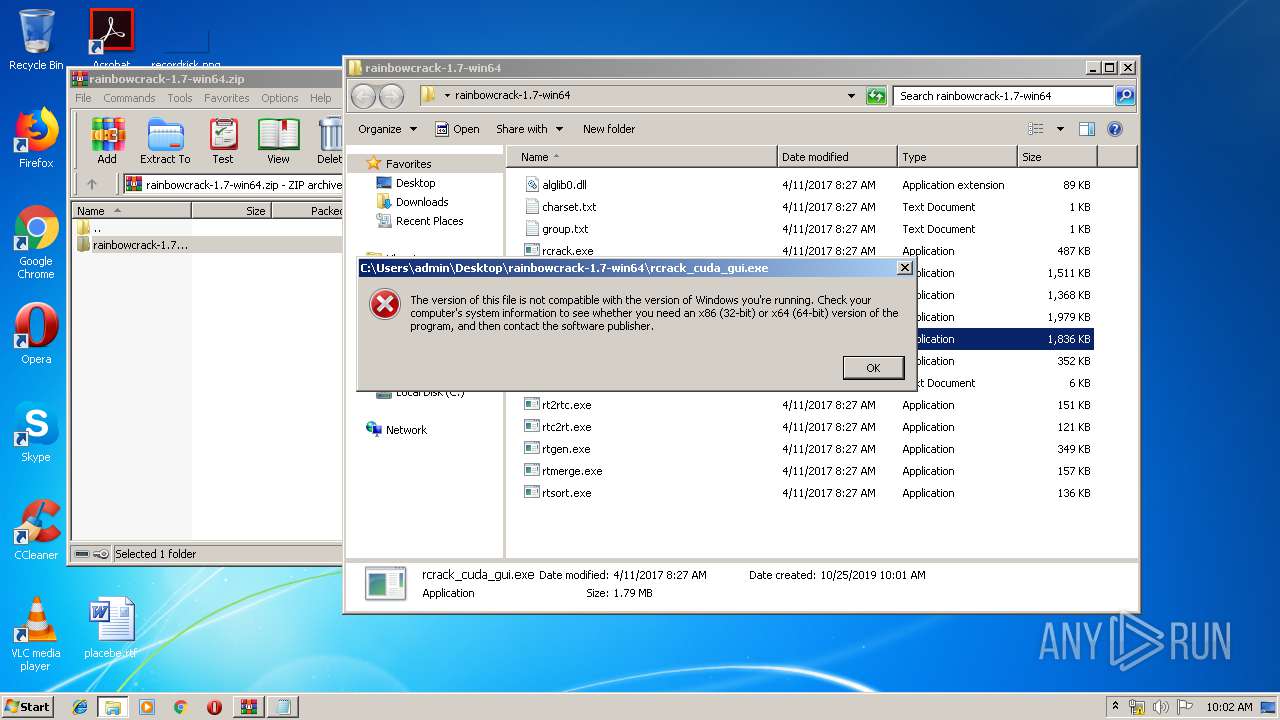1280x720 pixels.
Task: Sort WinRAR list by Size column
Action: [231, 211]
